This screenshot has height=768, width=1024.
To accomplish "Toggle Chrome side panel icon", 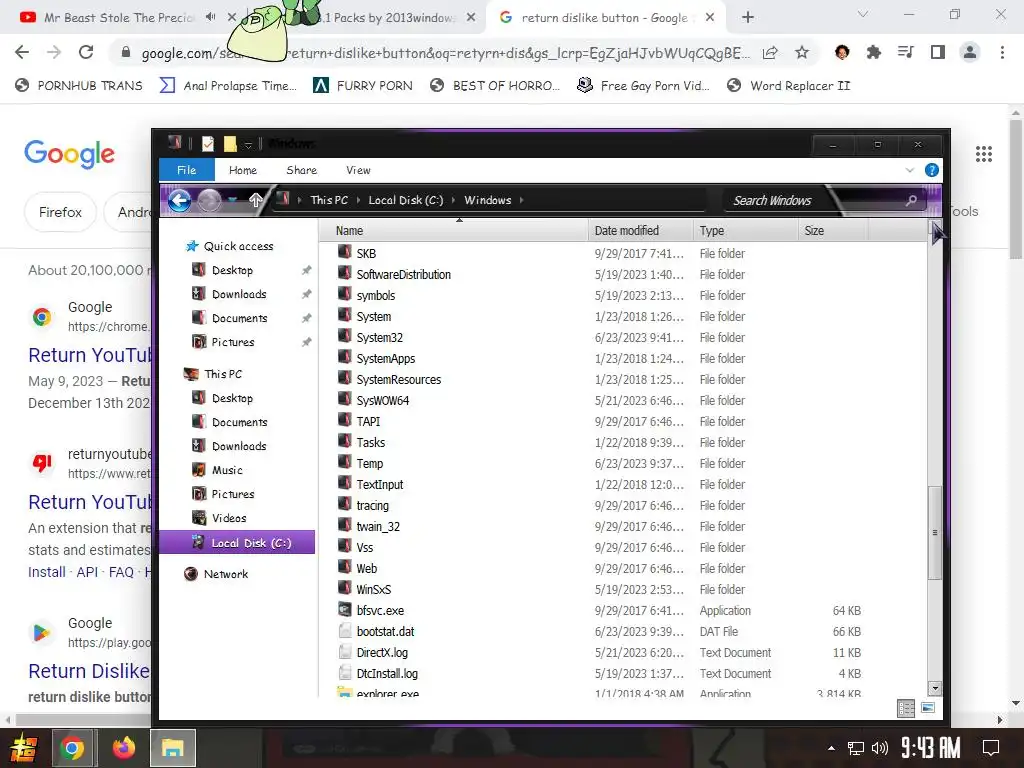I will tap(938, 52).
